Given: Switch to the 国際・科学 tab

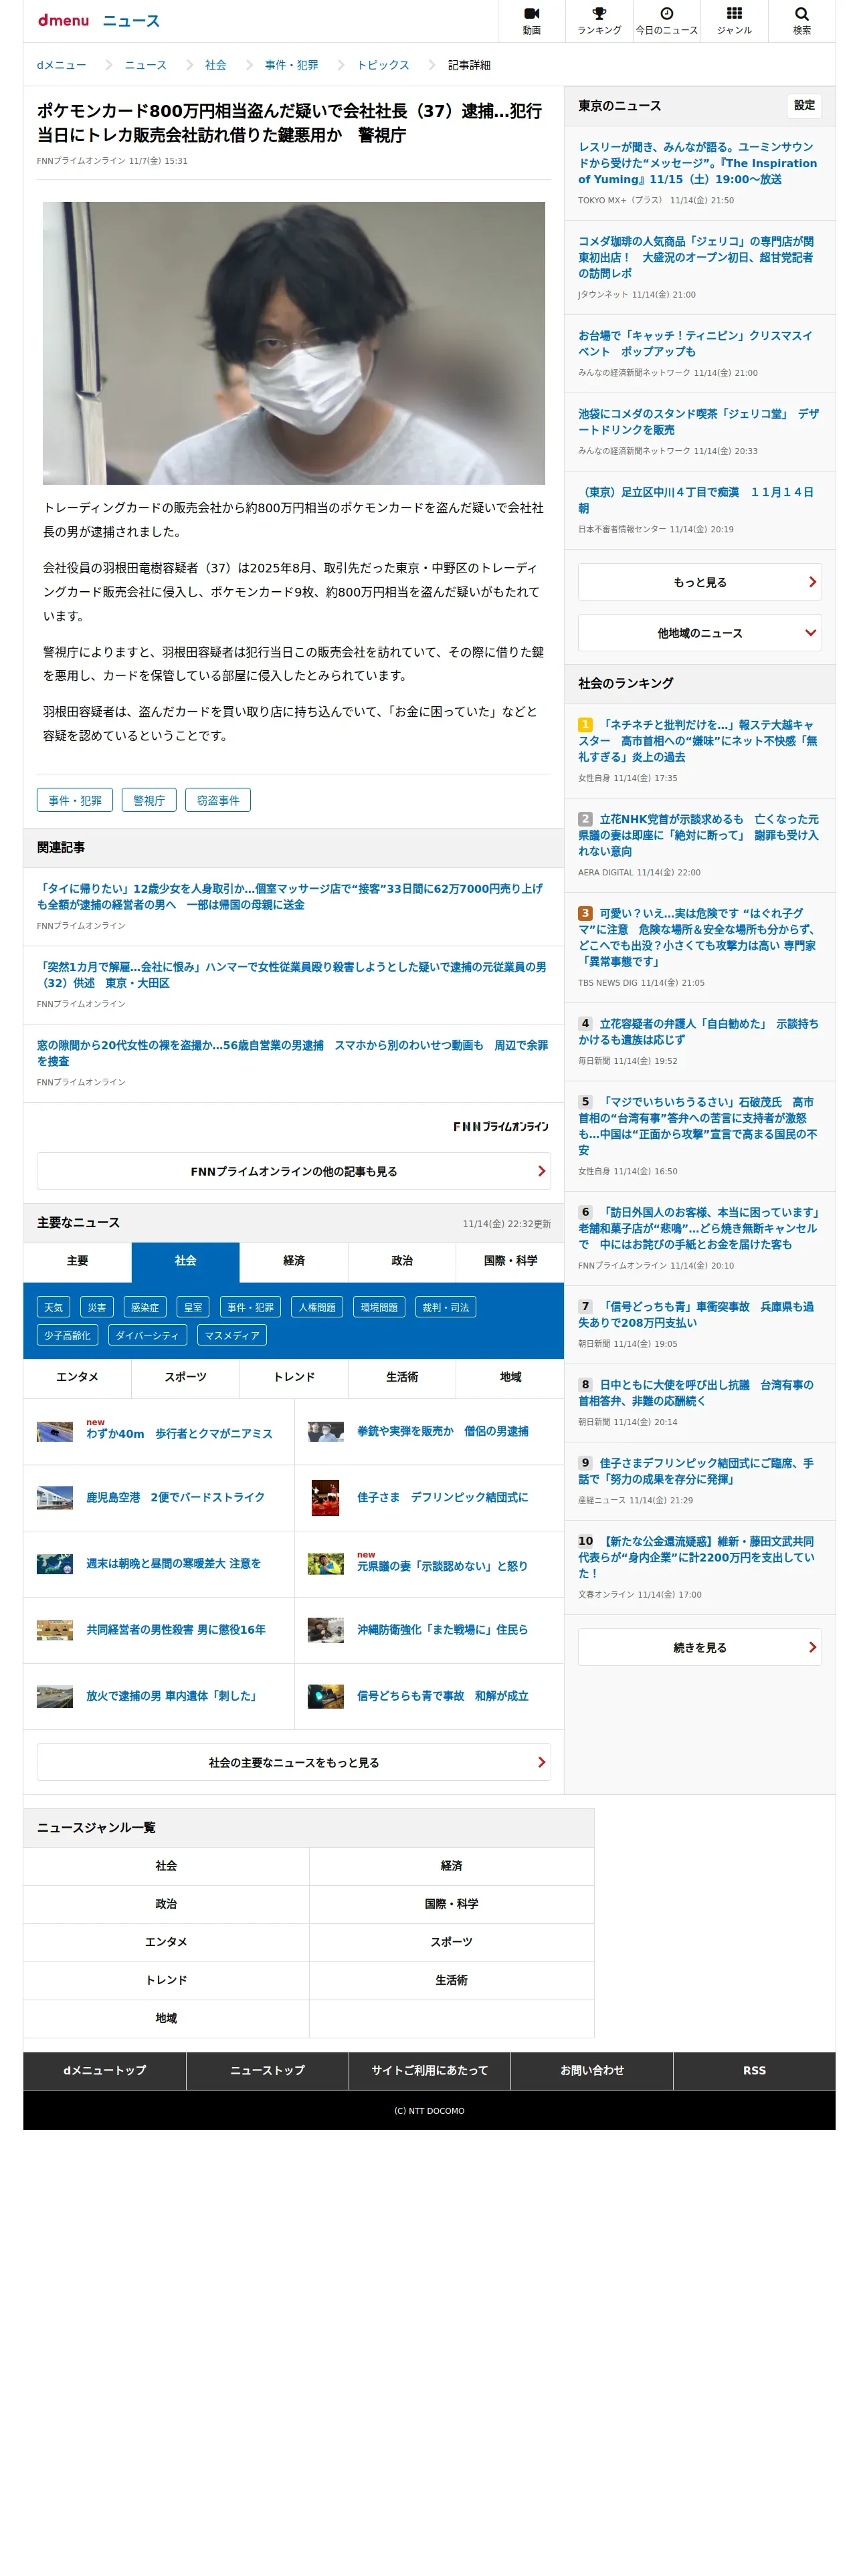Looking at the screenshot, I should [x=510, y=1261].
